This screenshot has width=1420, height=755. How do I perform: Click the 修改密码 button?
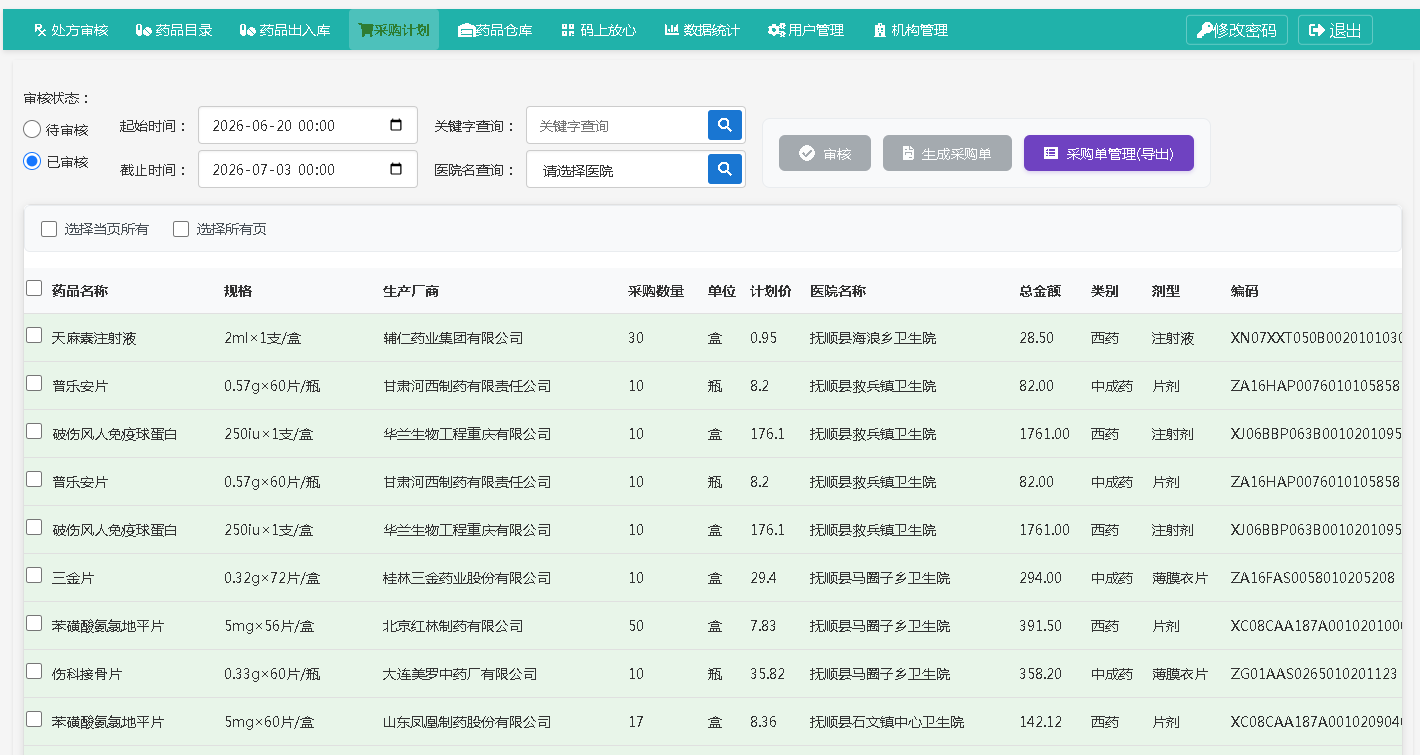click(1236, 30)
